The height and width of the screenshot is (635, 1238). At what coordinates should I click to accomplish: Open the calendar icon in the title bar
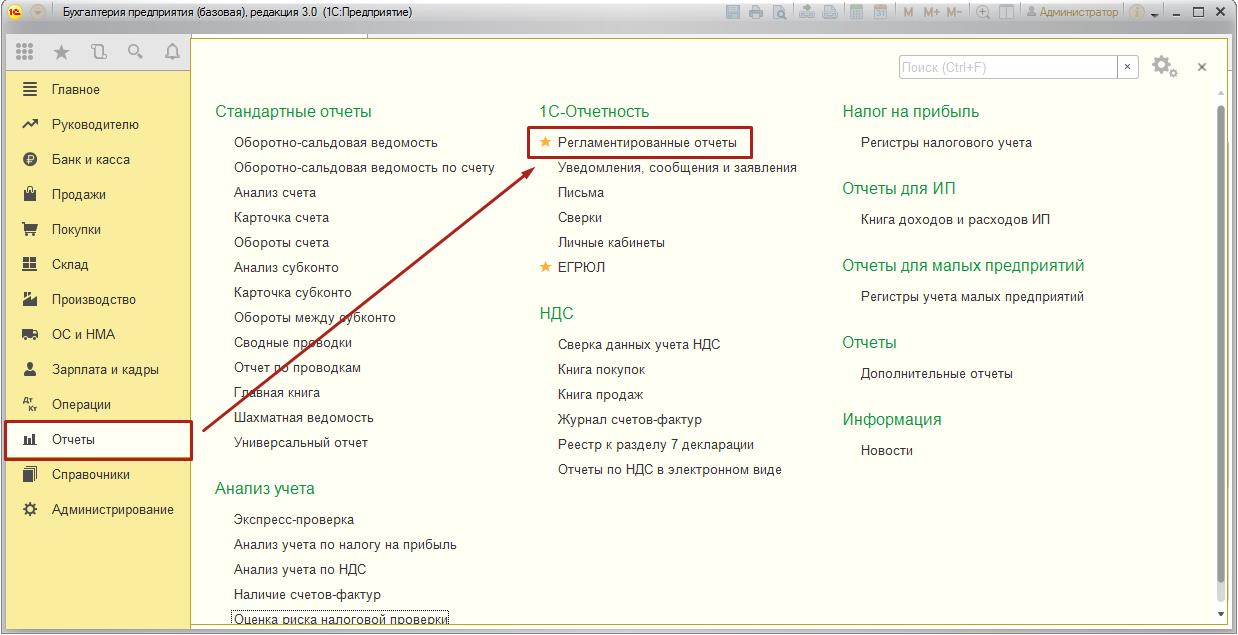click(880, 12)
